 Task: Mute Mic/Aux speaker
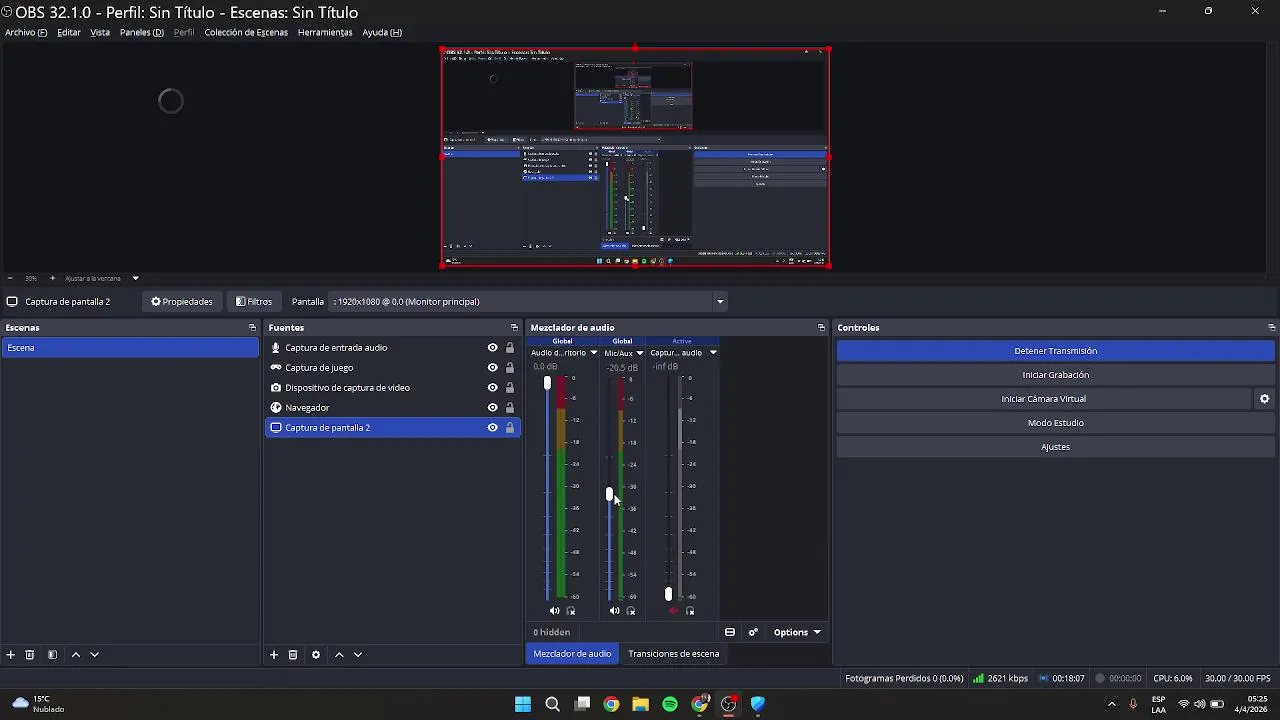click(x=615, y=611)
